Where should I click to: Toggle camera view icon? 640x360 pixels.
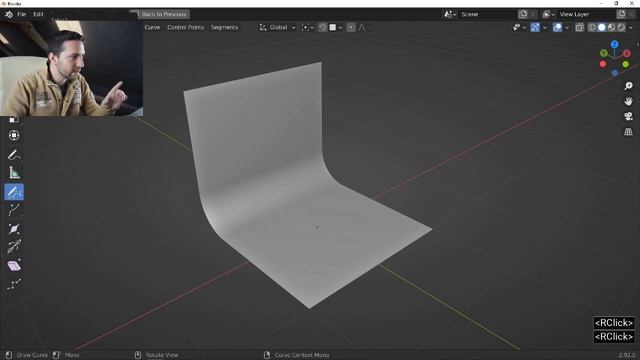pyautogui.click(x=628, y=116)
